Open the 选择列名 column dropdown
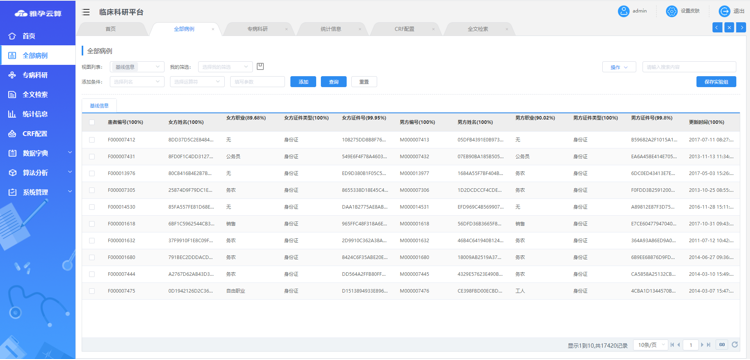 (137, 82)
